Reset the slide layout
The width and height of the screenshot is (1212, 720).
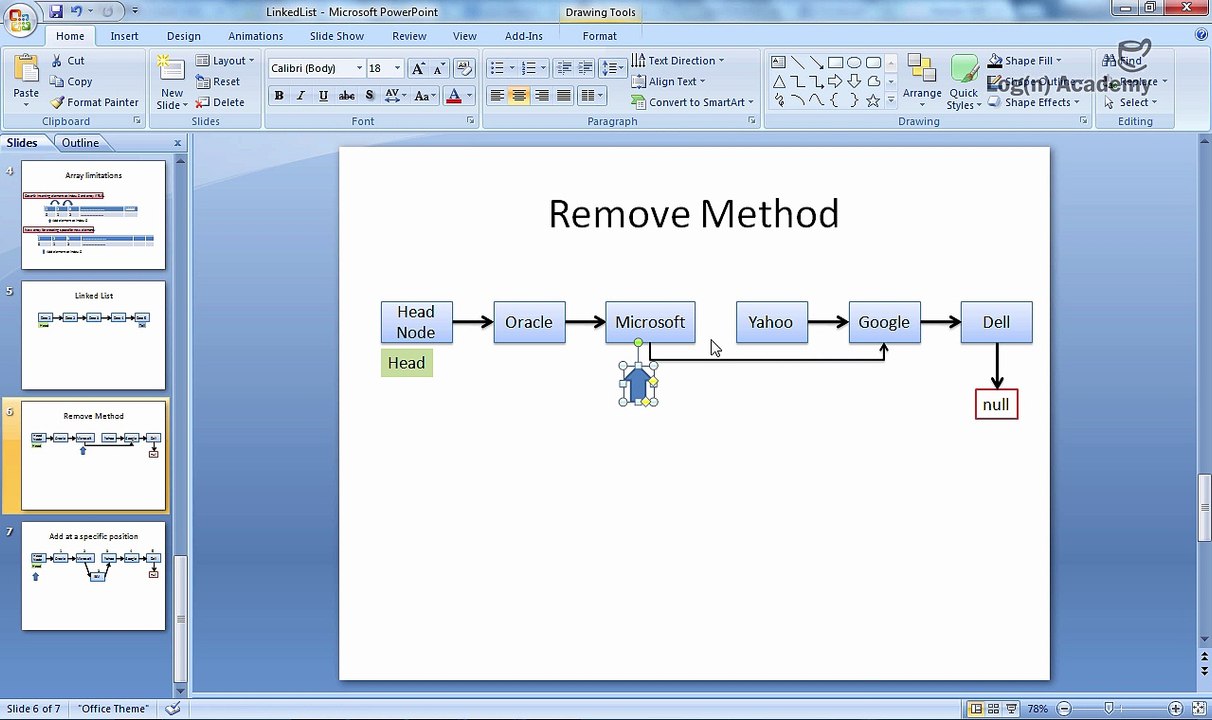coord(218,82)
